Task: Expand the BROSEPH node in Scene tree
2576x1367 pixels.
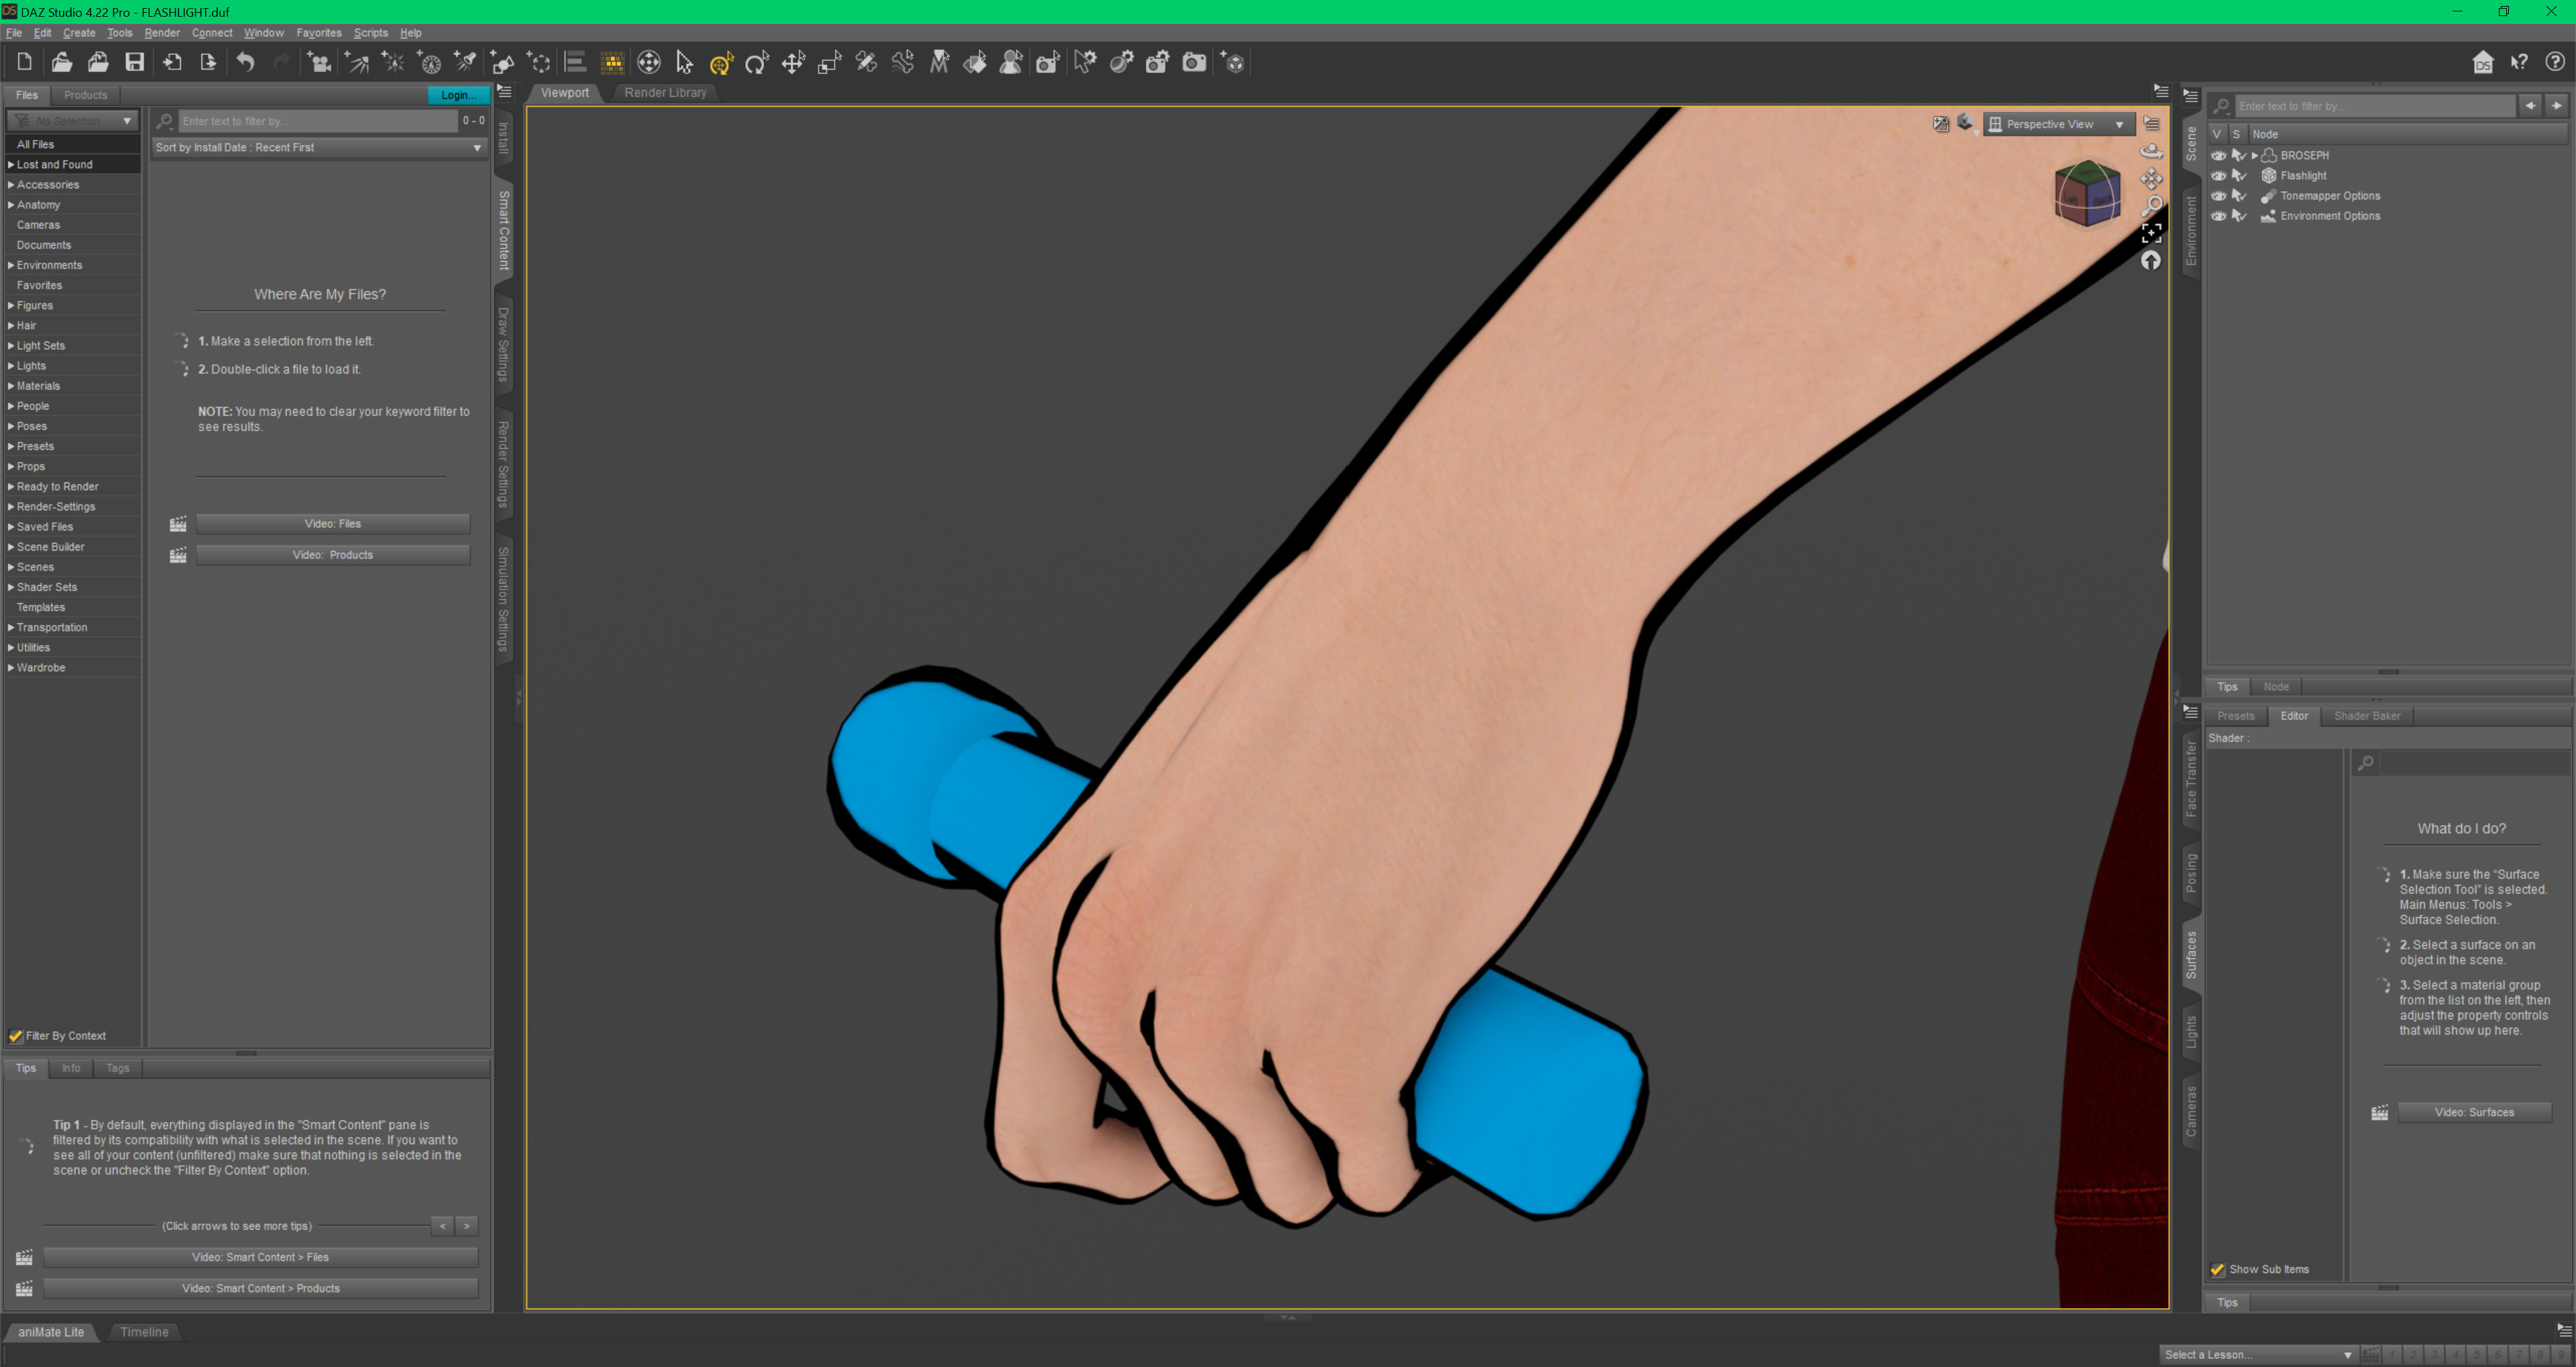Action: tap(2254, 155)
